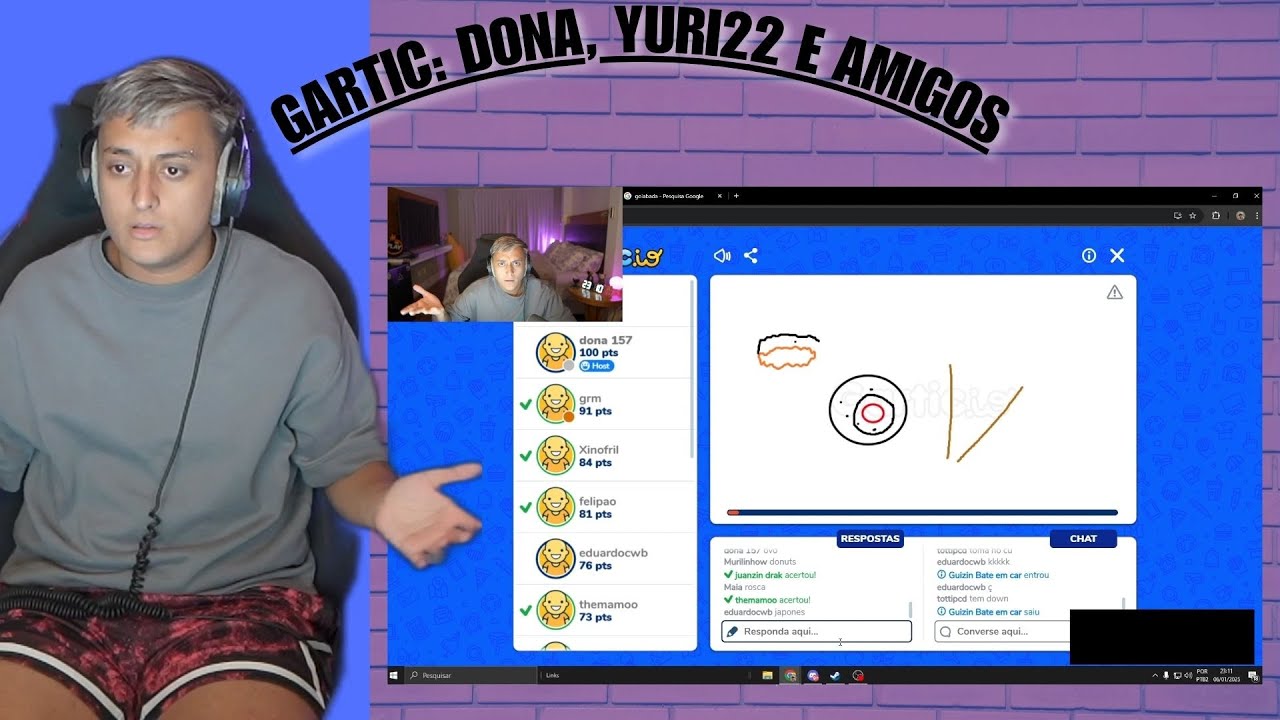Viewport: 1280px width, 720px height.
Task: Click '91 pts' score of grm
Action: coord(595,411)
